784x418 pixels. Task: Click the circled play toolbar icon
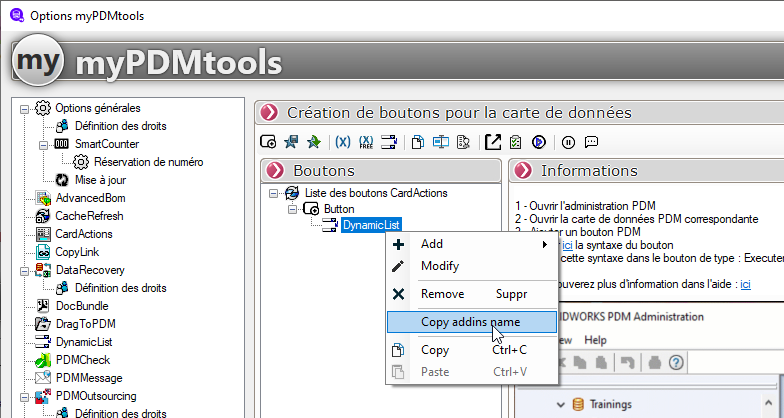538,142
